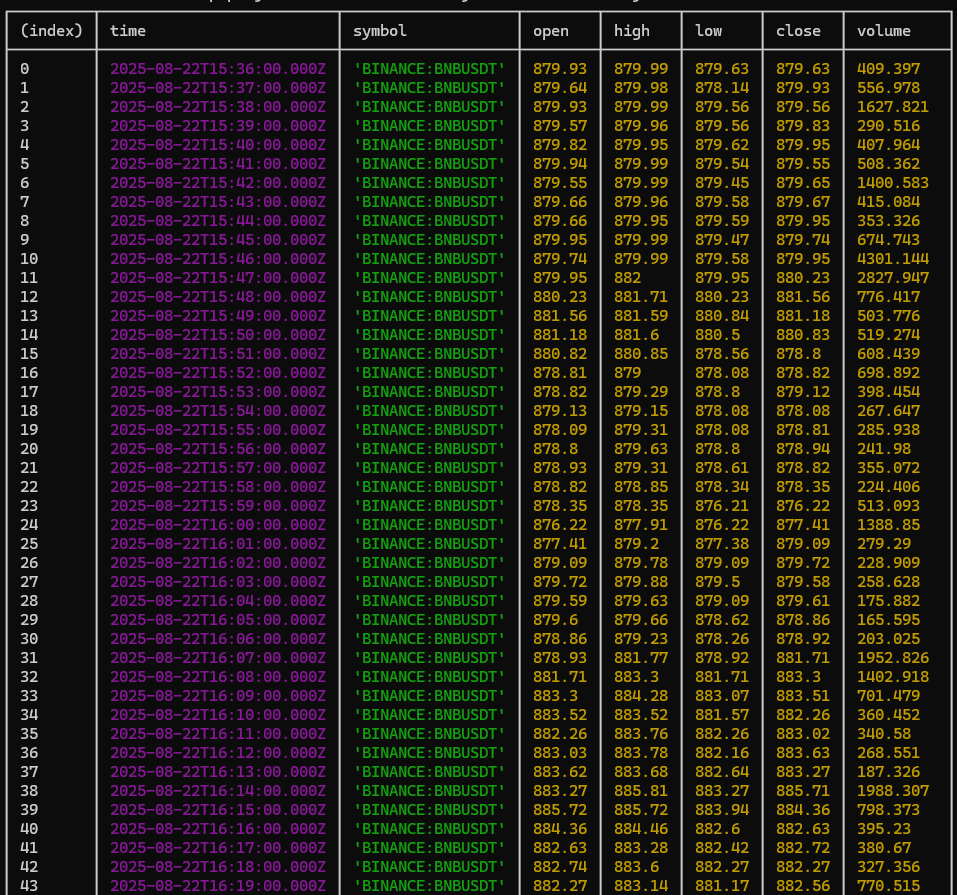Click 'BINANCE:BNBUSDT' symbol in row 40
Screen dimensions: 957x895
pos(429,829)
